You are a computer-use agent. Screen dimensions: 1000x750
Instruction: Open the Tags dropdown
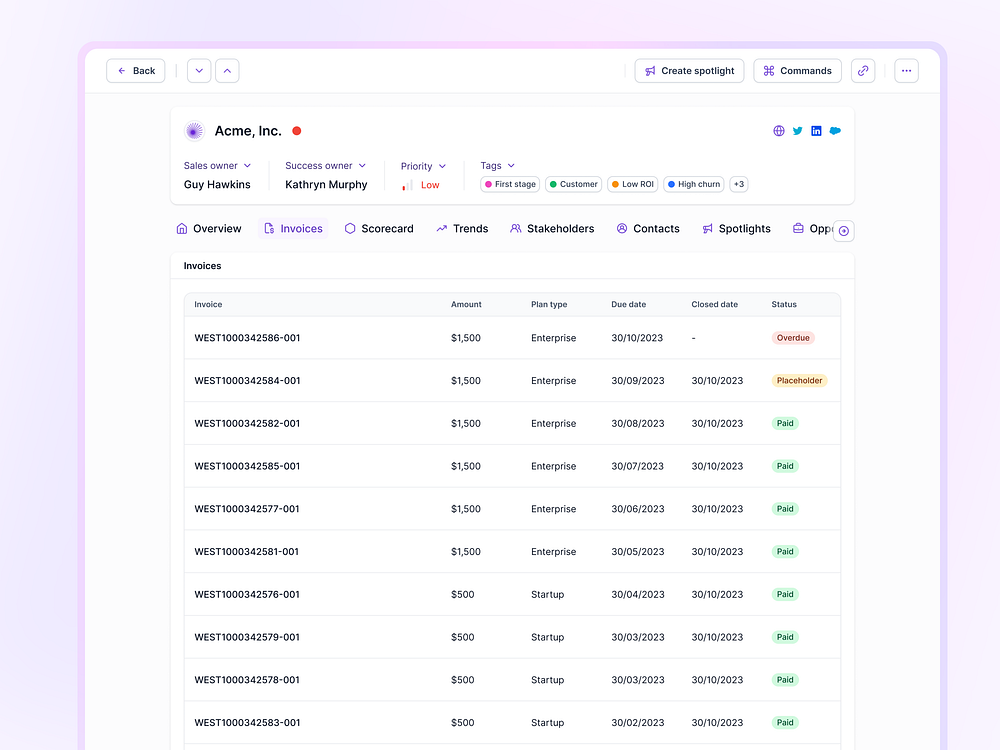497,166
